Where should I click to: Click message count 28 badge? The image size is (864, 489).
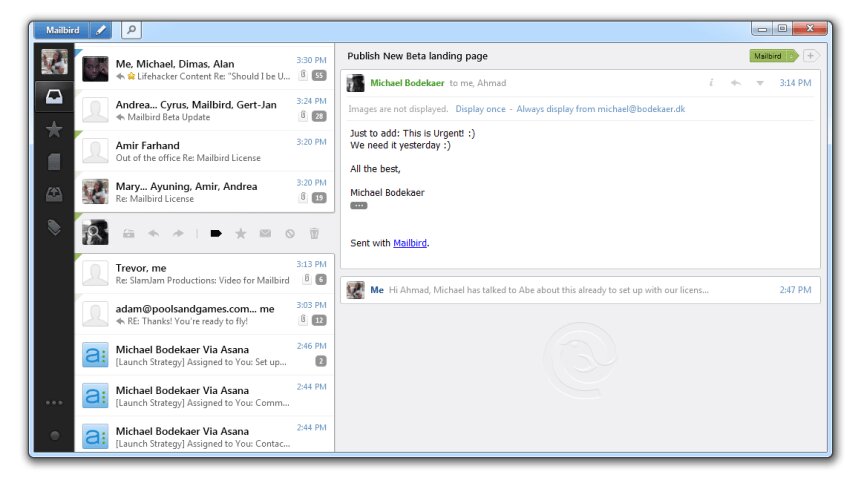tap(319, 116)
